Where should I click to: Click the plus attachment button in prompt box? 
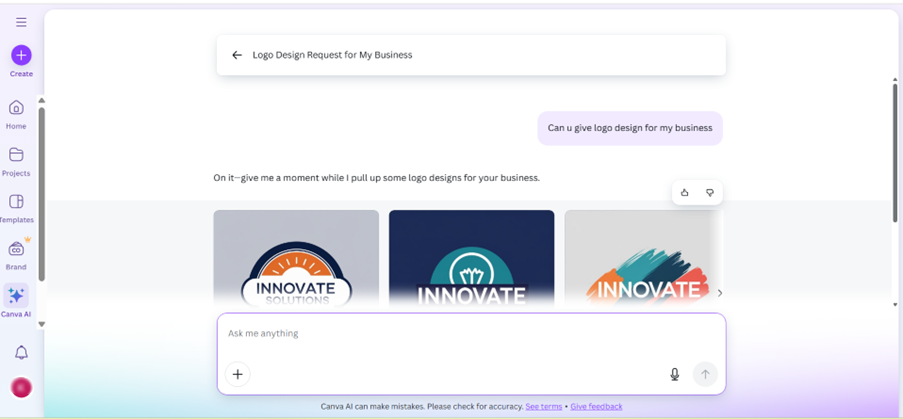click(237, 374)
